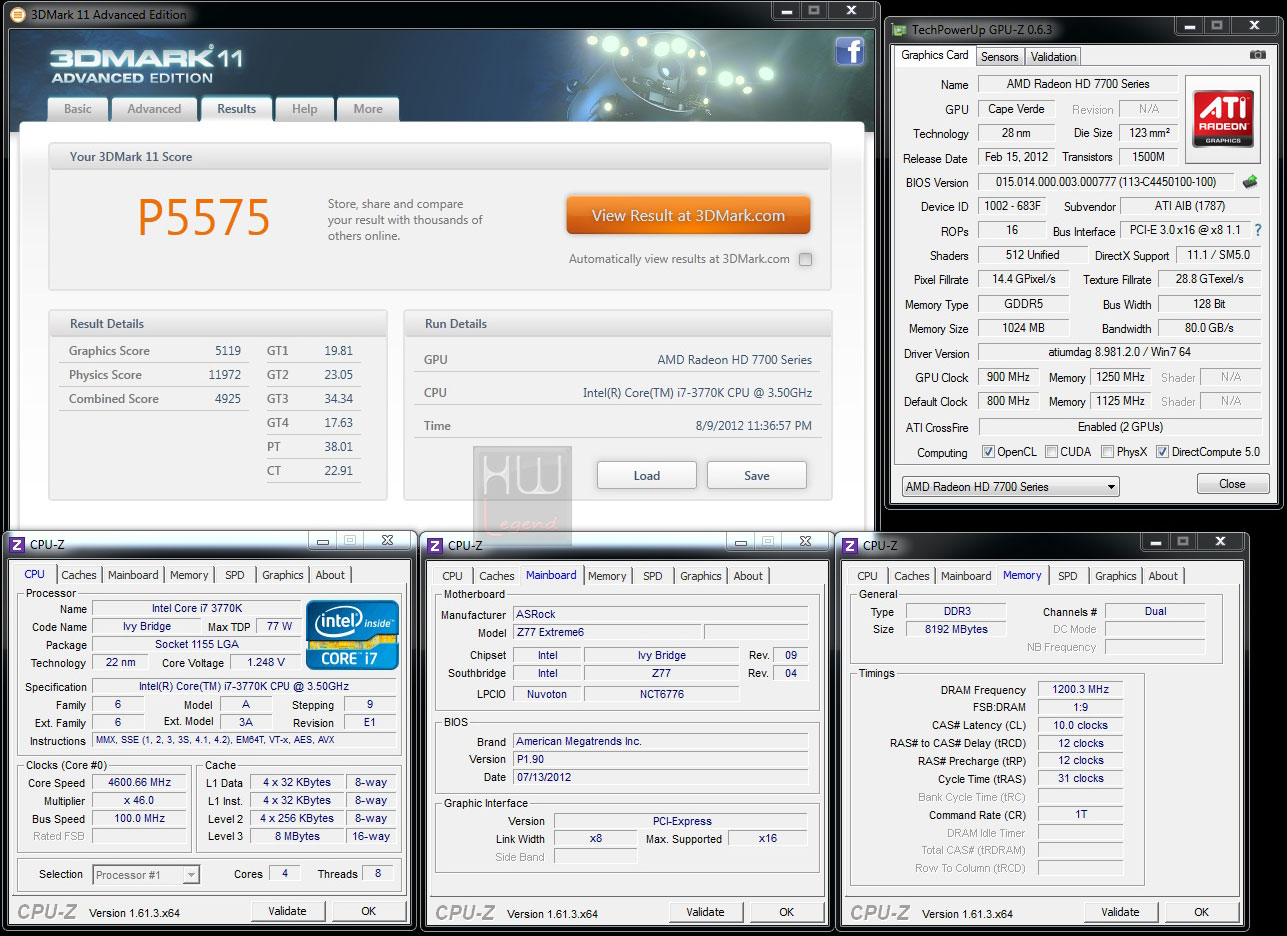Click the Core Voltage 1.248 V field

tap(265, 663)
